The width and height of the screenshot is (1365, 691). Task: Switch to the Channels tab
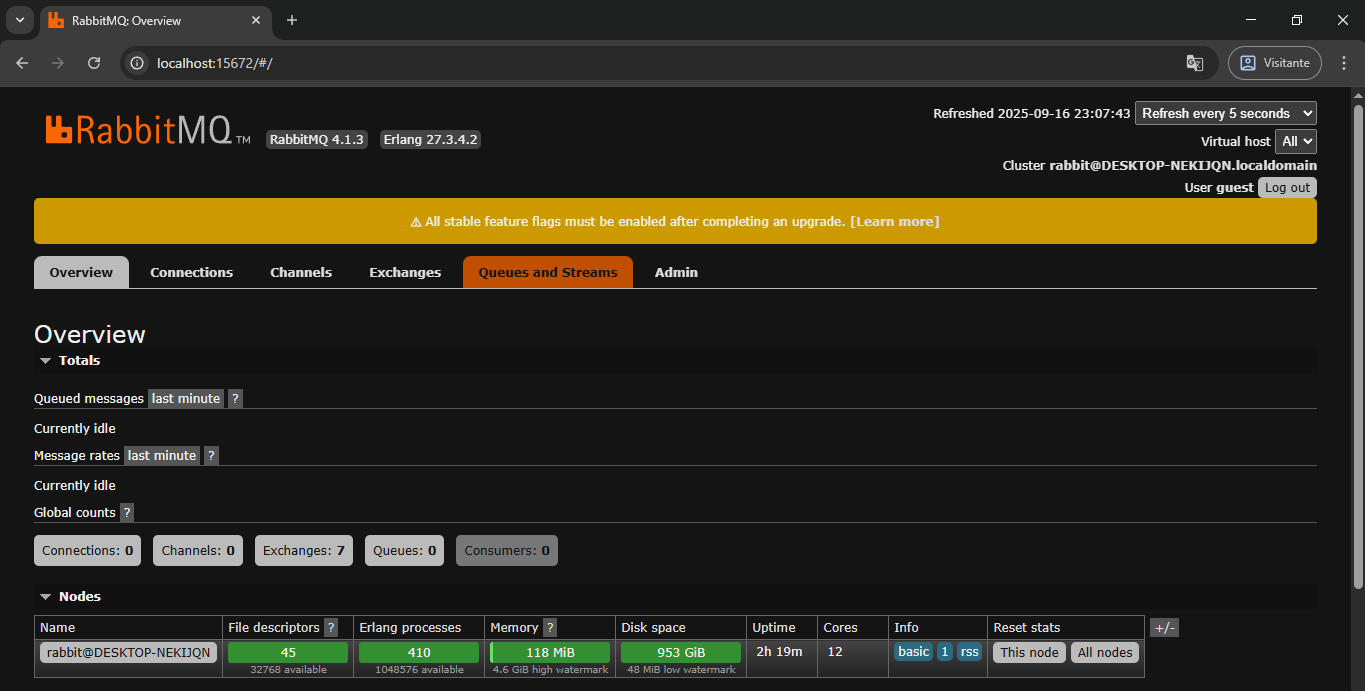[x=301, y=272]
